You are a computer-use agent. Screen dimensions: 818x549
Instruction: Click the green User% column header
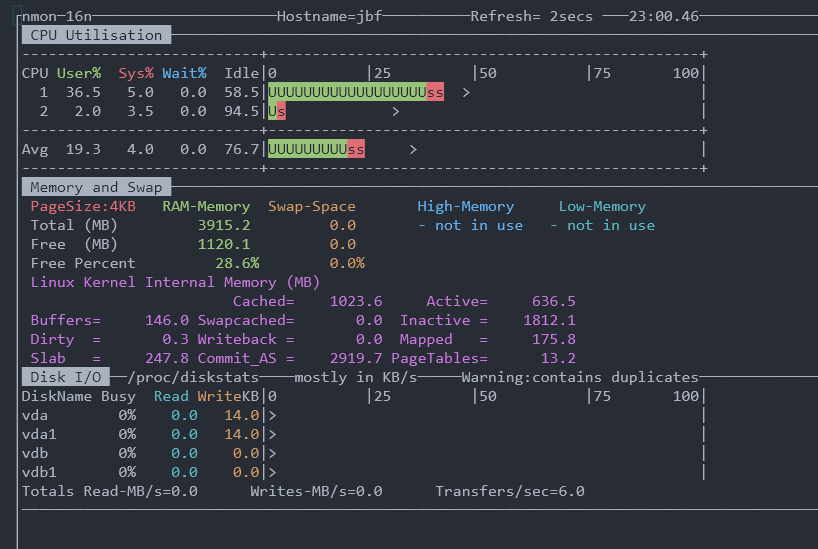click(79, 73)
